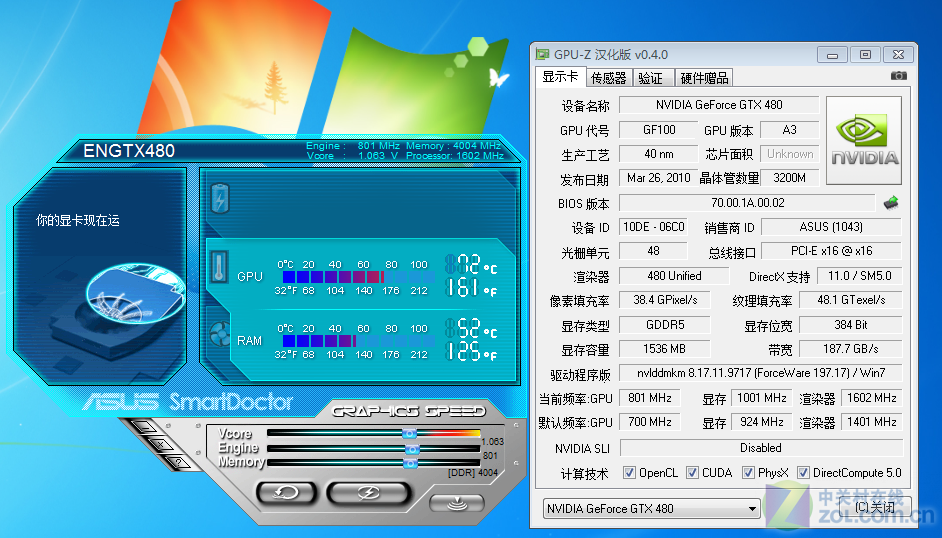Click the reset-to-default circular arrow button

point(287,492)
